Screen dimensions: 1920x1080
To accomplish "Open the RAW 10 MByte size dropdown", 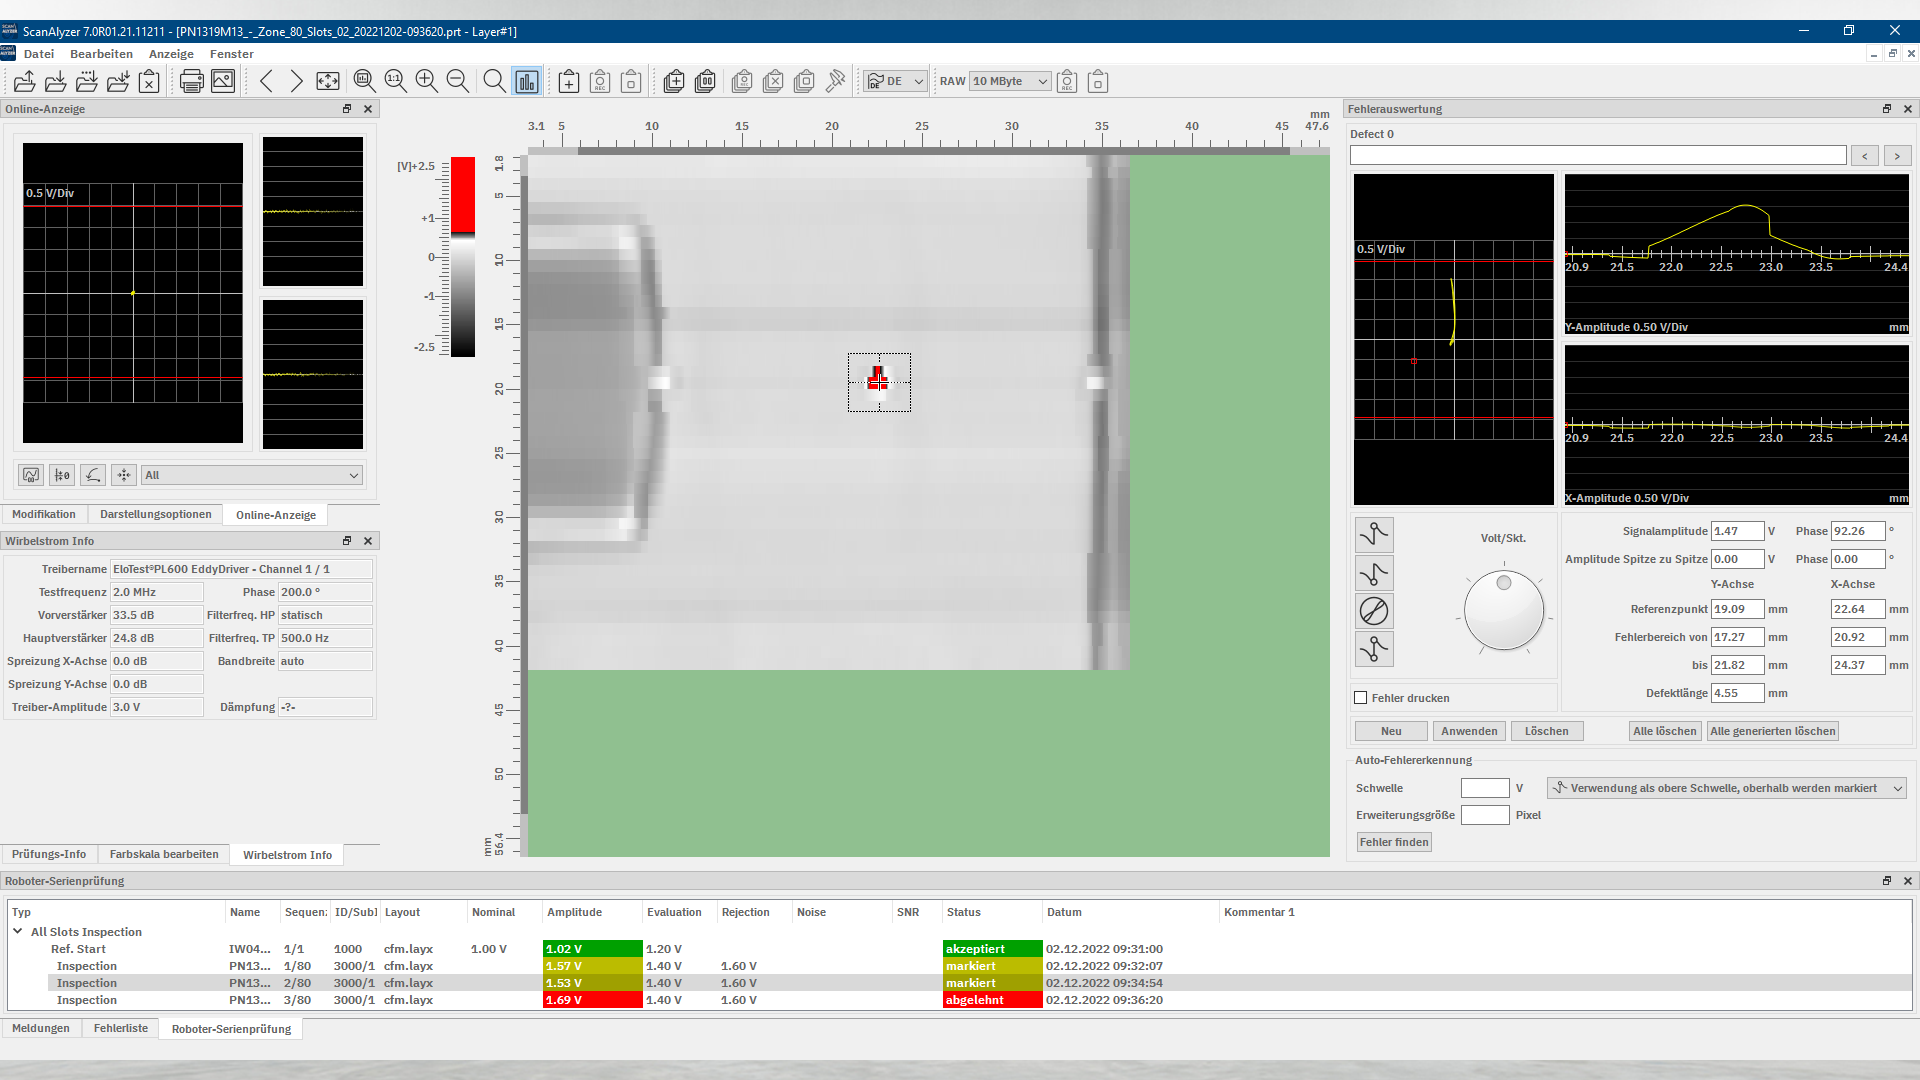I will coord(1010,82).
